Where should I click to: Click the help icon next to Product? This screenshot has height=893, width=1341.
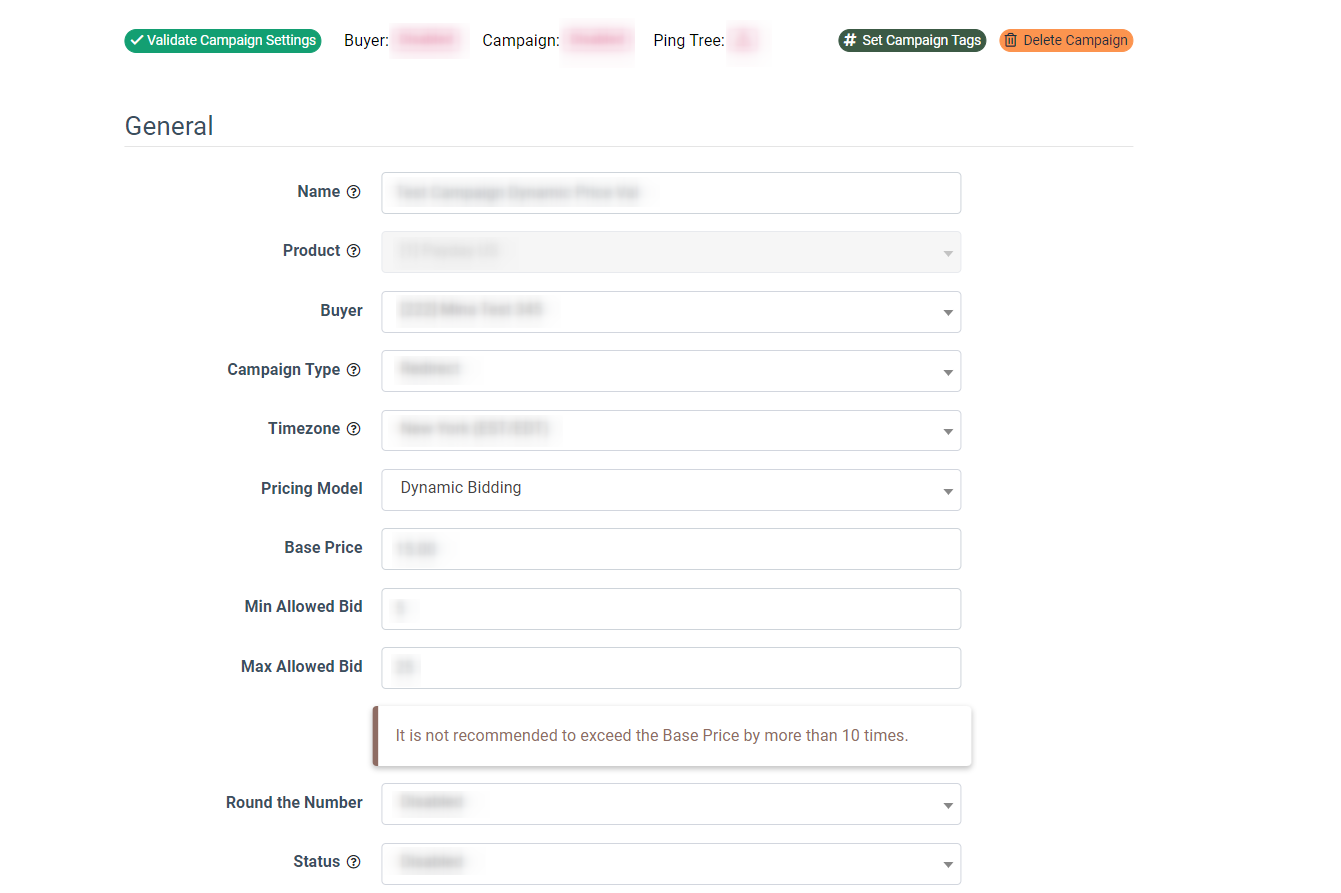coord(353,251)
